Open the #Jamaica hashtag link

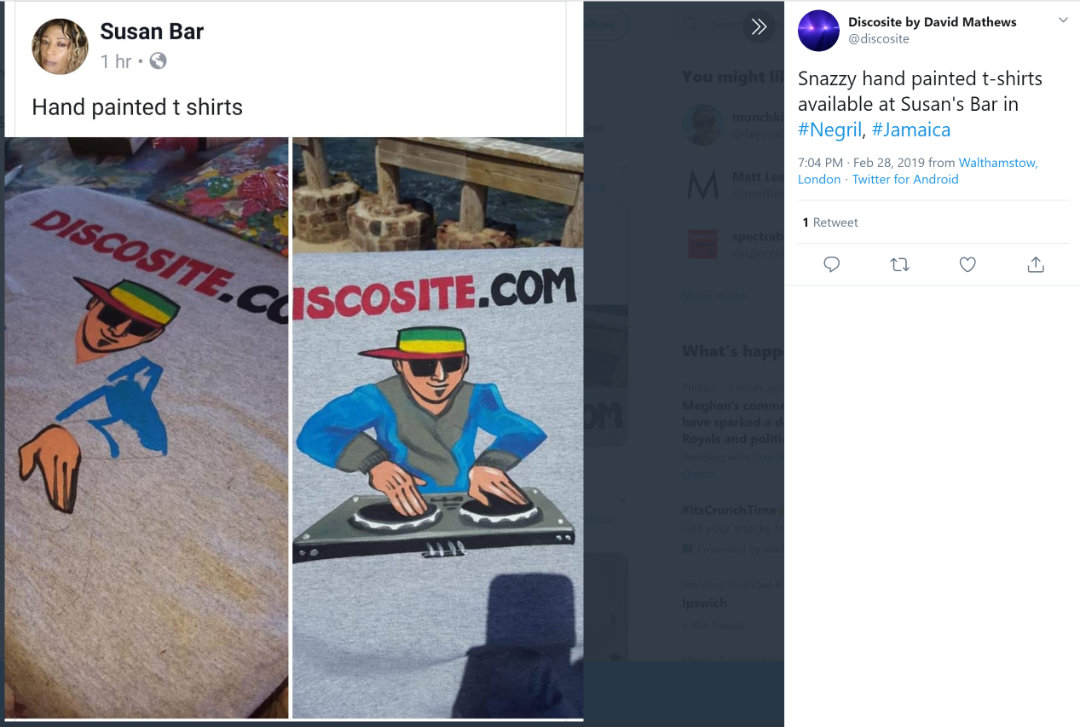pos(911,130)
